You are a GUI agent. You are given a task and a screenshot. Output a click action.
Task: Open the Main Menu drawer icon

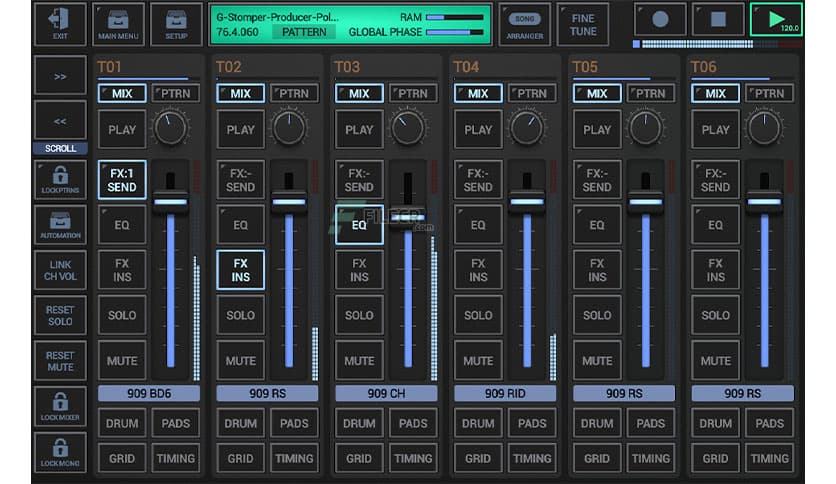pos(118,23)
